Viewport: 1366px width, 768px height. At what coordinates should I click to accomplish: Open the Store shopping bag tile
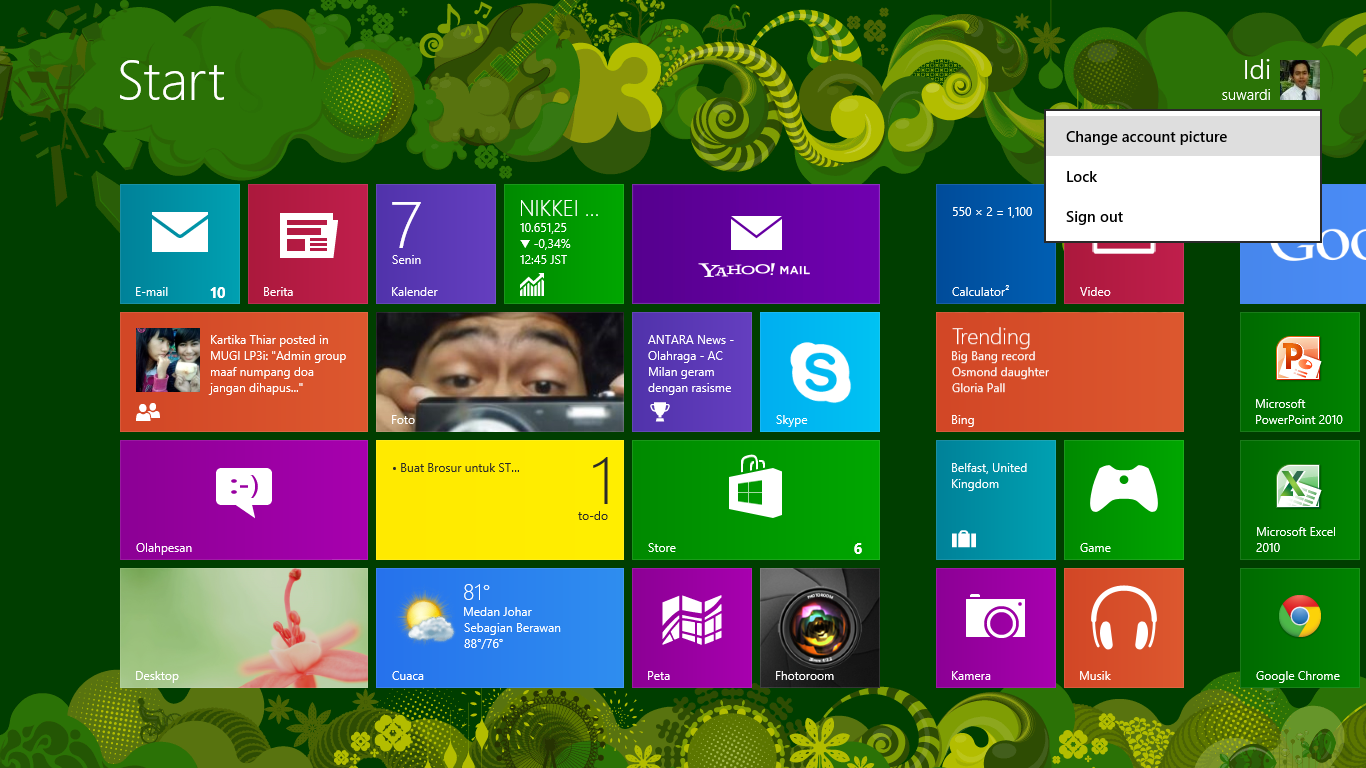(756, 500)
